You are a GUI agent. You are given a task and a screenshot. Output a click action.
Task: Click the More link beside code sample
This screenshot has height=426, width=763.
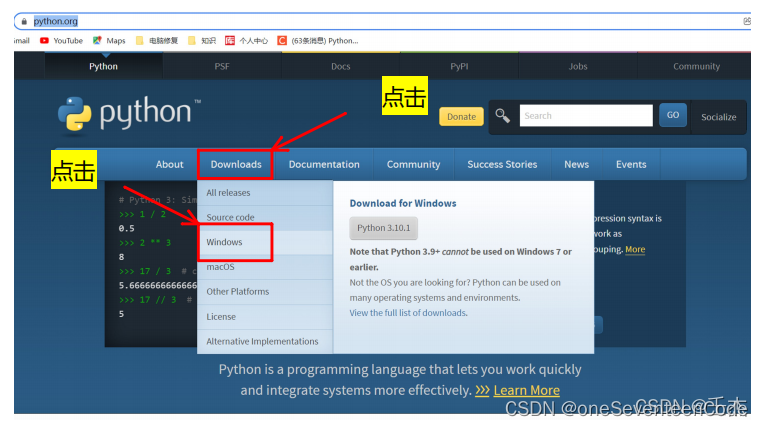pyautogui.click(x=635, y=249)
